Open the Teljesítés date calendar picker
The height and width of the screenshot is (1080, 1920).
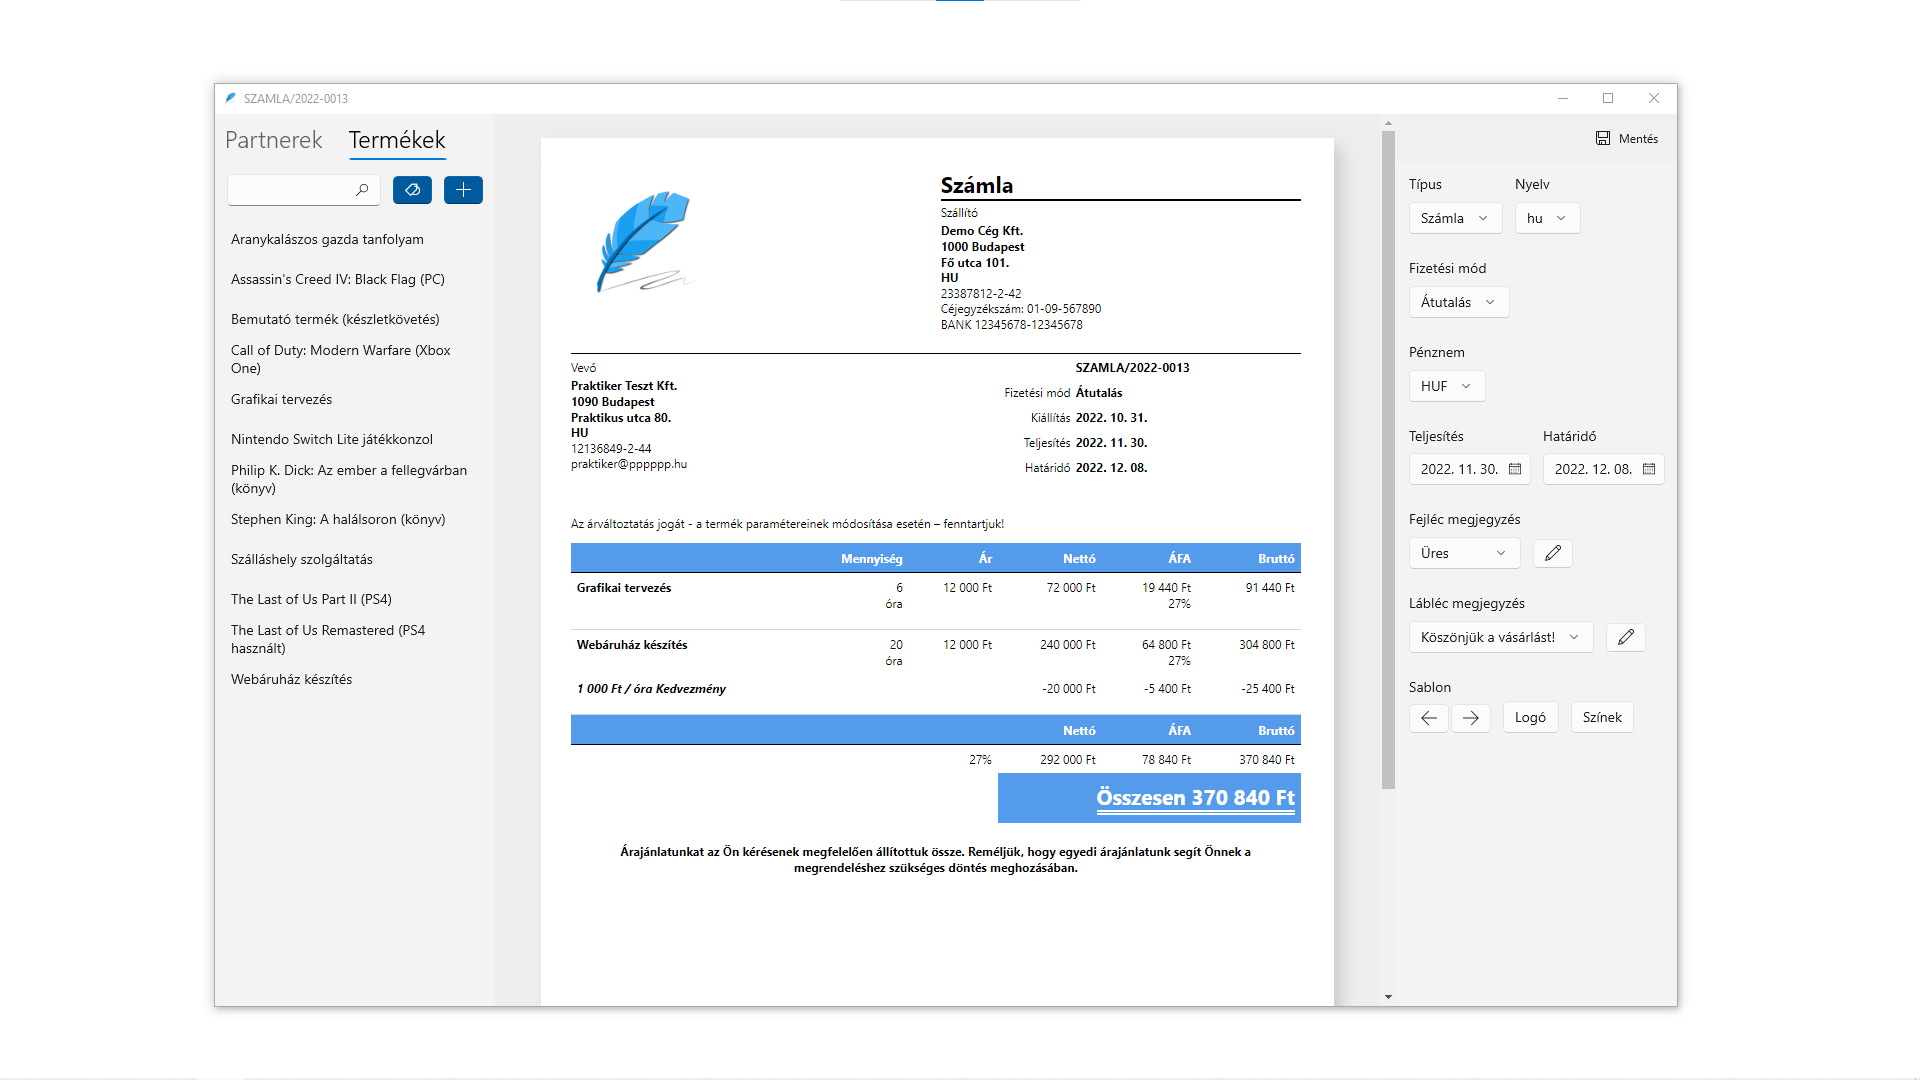point(1515,469)
